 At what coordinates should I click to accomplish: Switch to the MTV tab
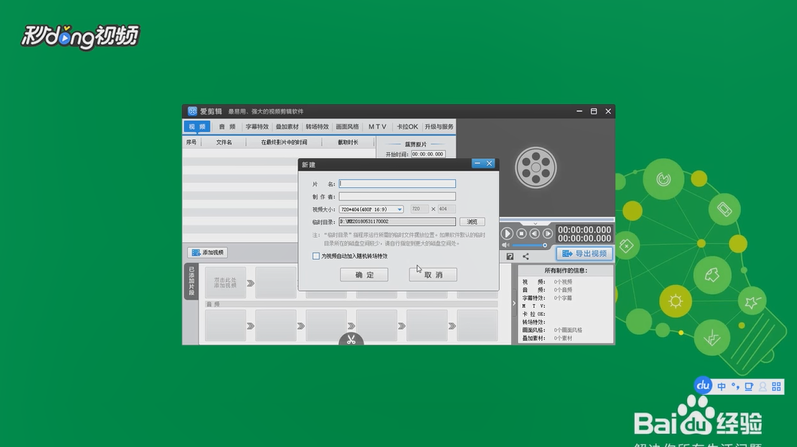pyautogui.click(x=377, y=127)
